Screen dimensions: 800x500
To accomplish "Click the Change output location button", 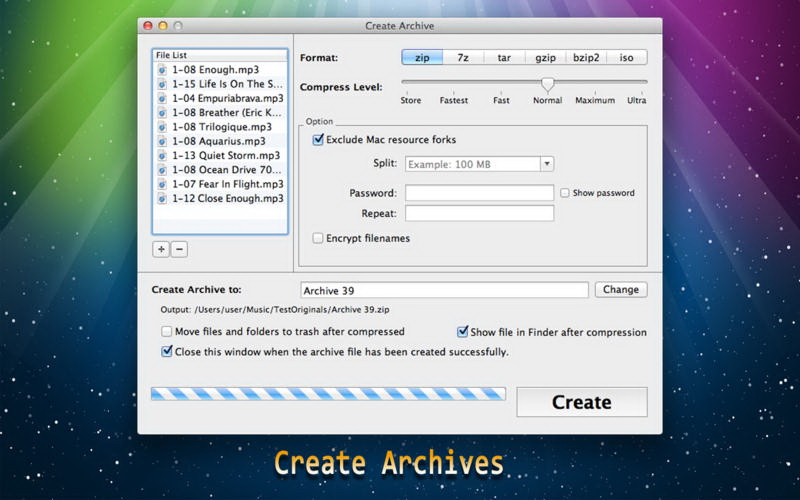I will (x=621, y=290).
